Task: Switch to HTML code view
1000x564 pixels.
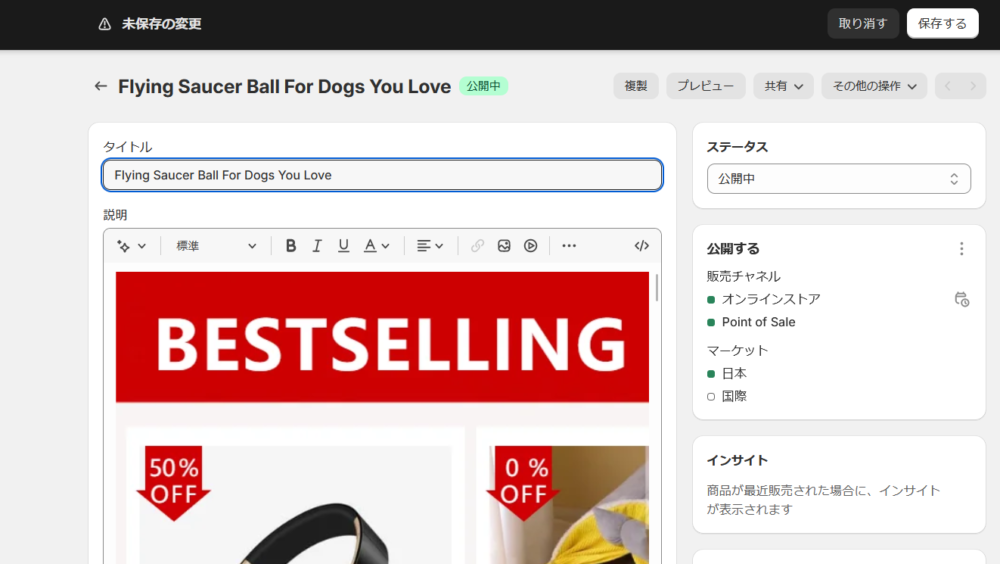Action: click(x=642, y=246)
